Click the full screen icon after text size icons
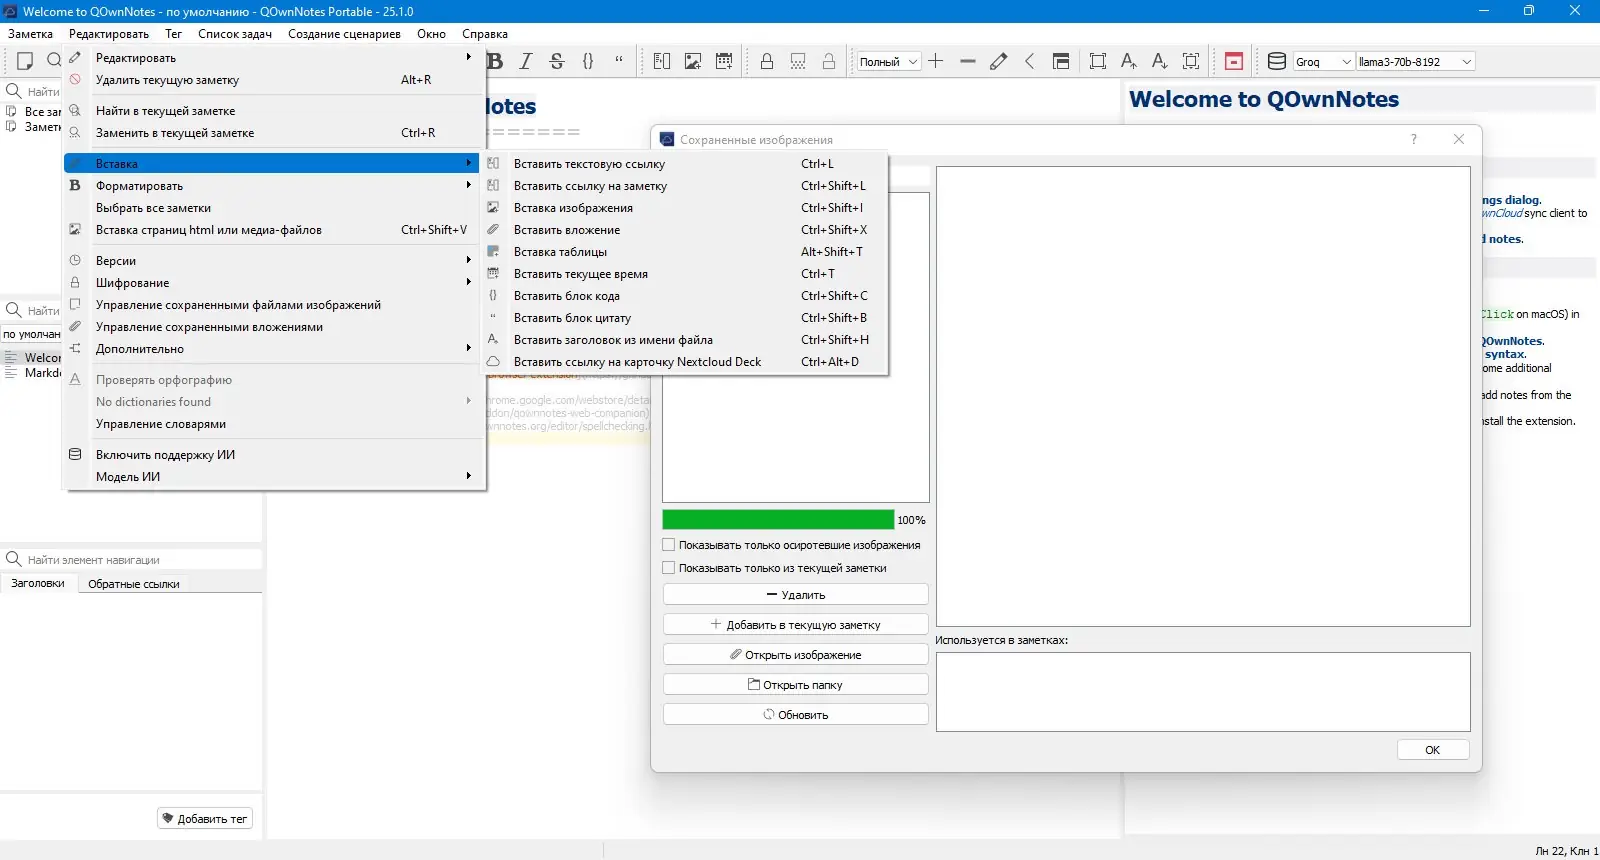 (x=1191, y=61)
